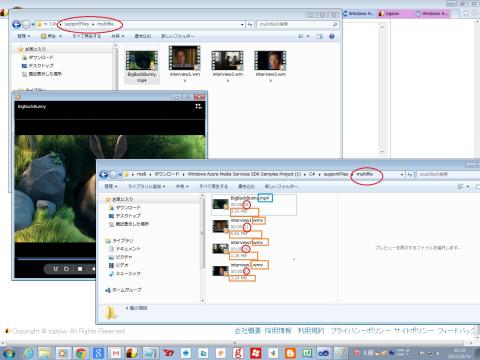
Task: Go back in the front Explorer window
Action: [104, 174]
